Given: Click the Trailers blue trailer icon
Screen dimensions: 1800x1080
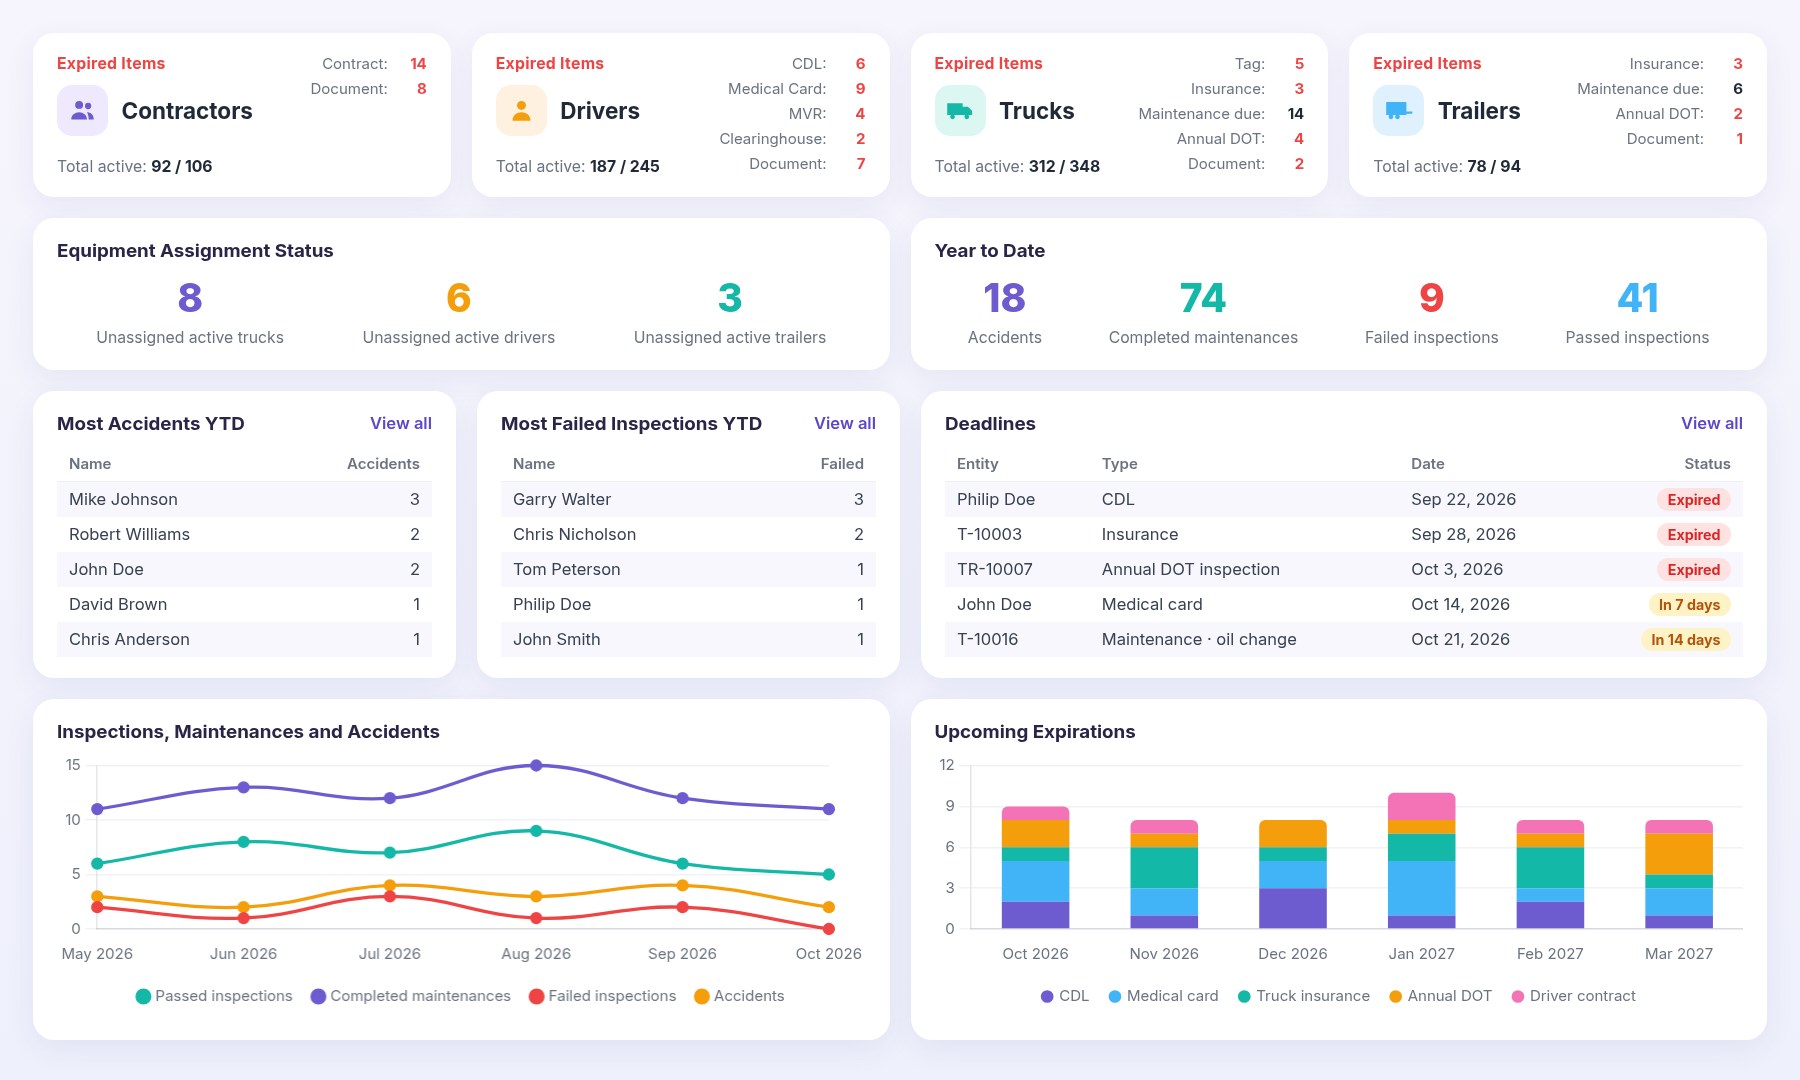Looking at the screenshot, I should [1398, 111].
